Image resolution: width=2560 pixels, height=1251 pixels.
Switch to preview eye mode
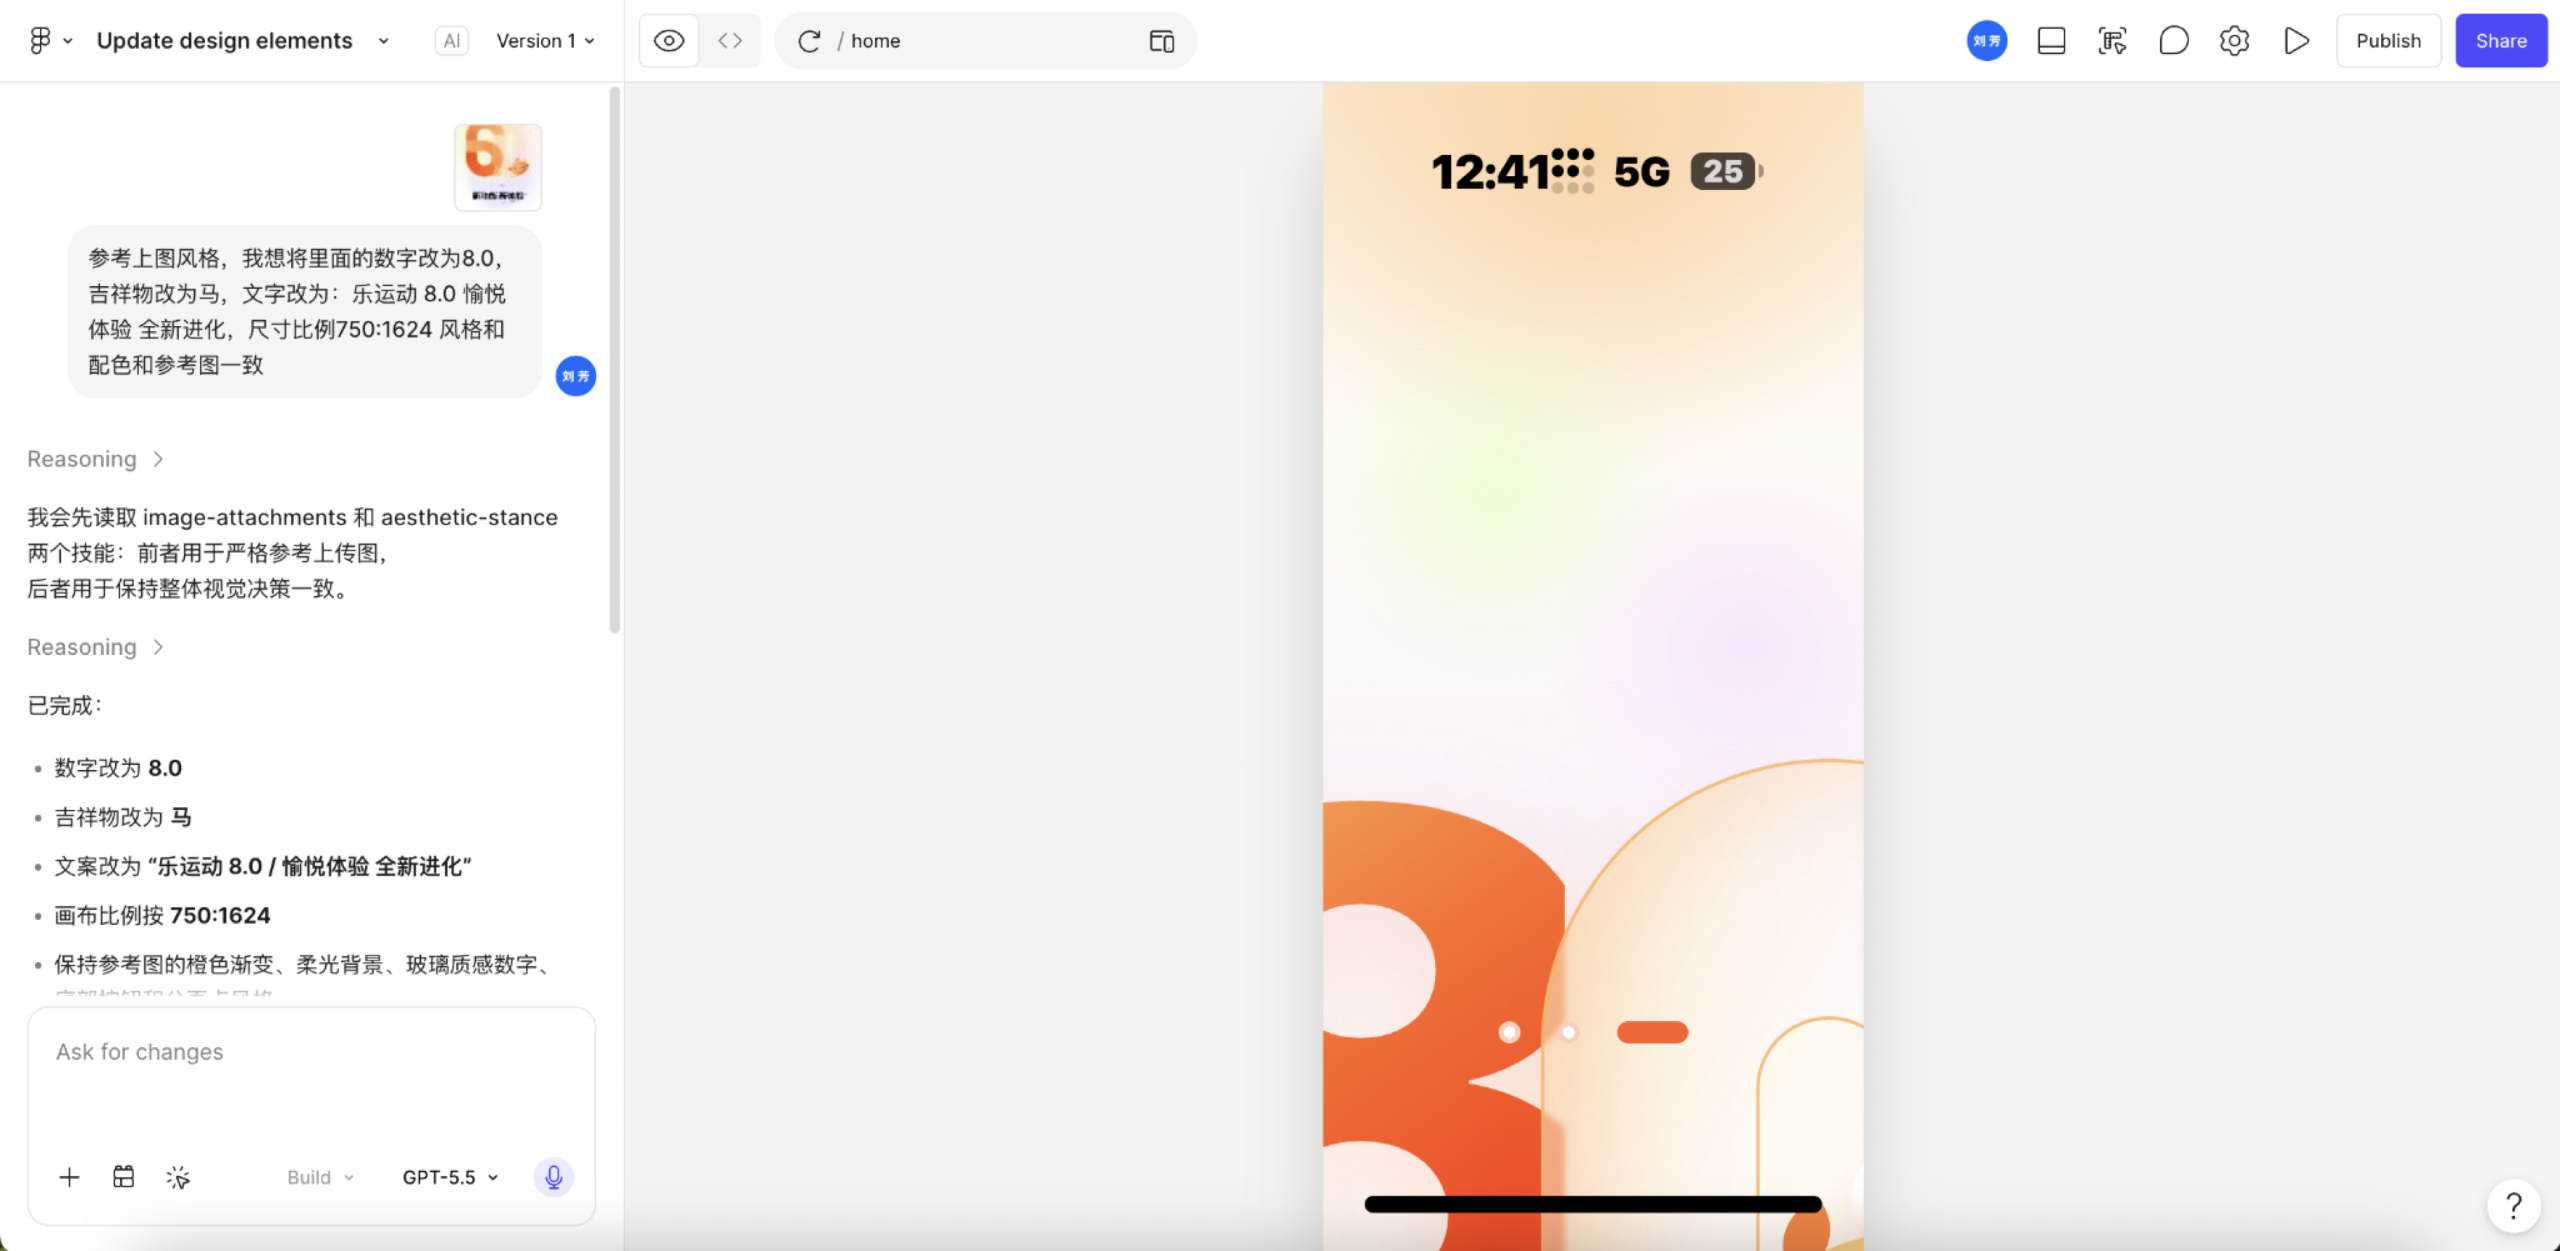click(x=669, y=41)
